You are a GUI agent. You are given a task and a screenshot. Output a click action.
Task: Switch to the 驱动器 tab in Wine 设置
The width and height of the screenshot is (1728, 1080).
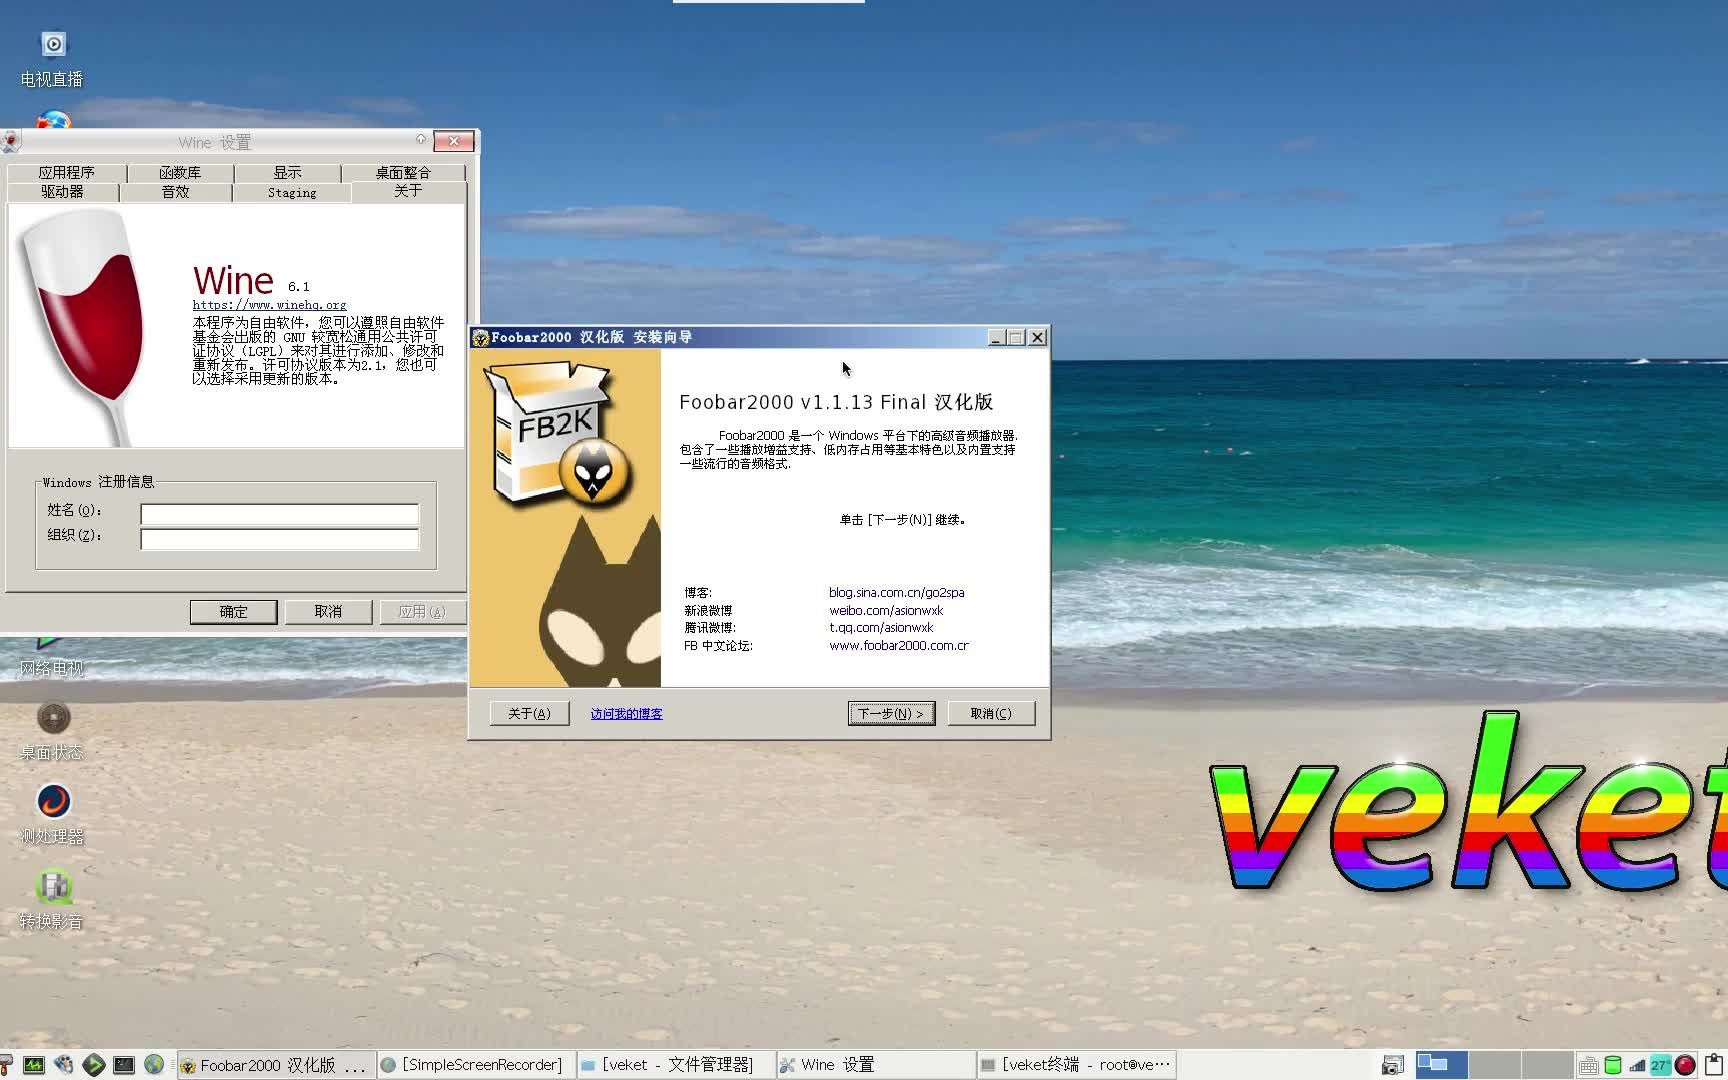[62, 192]
